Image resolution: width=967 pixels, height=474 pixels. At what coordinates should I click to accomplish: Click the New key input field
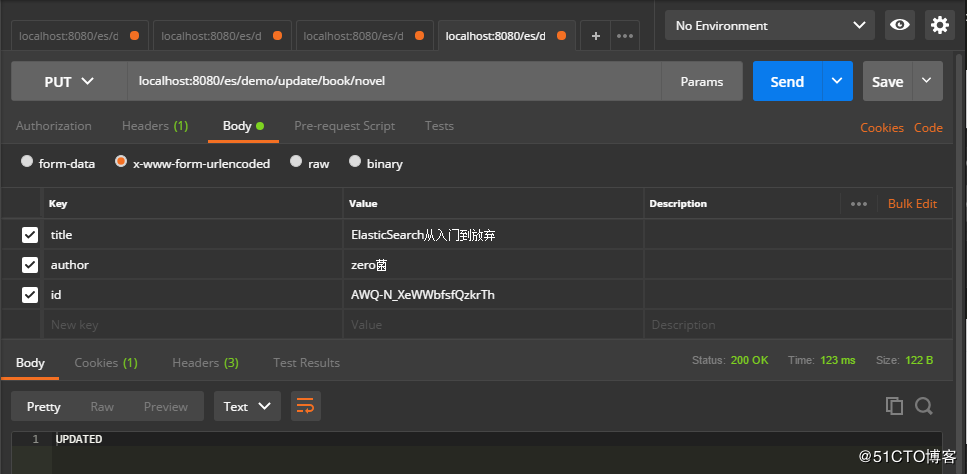192,325
